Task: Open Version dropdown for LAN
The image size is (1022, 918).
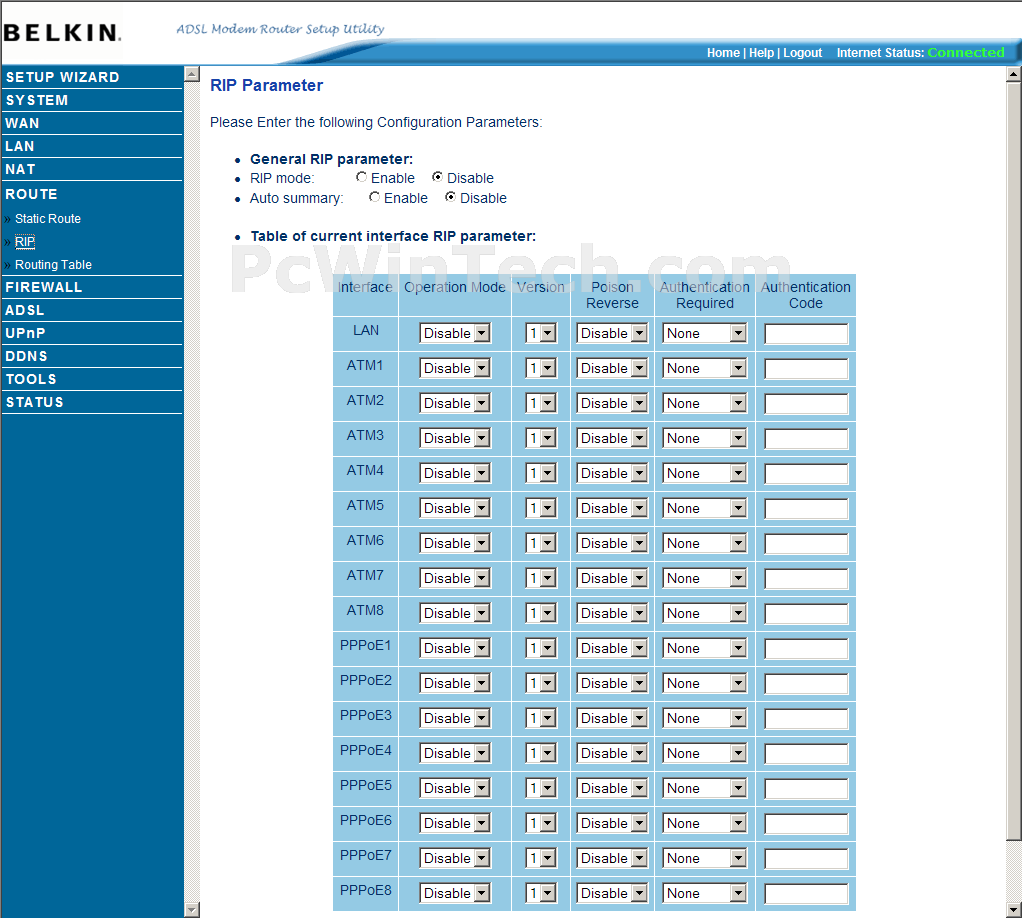Action: click(x=541, y=333)
